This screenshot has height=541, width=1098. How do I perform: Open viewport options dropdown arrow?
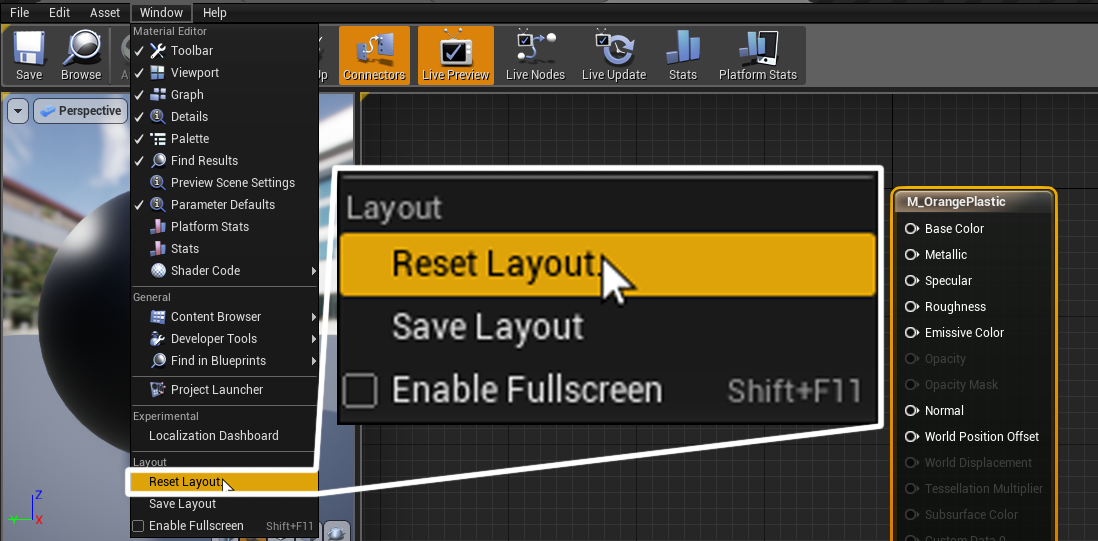click(18, 111)
